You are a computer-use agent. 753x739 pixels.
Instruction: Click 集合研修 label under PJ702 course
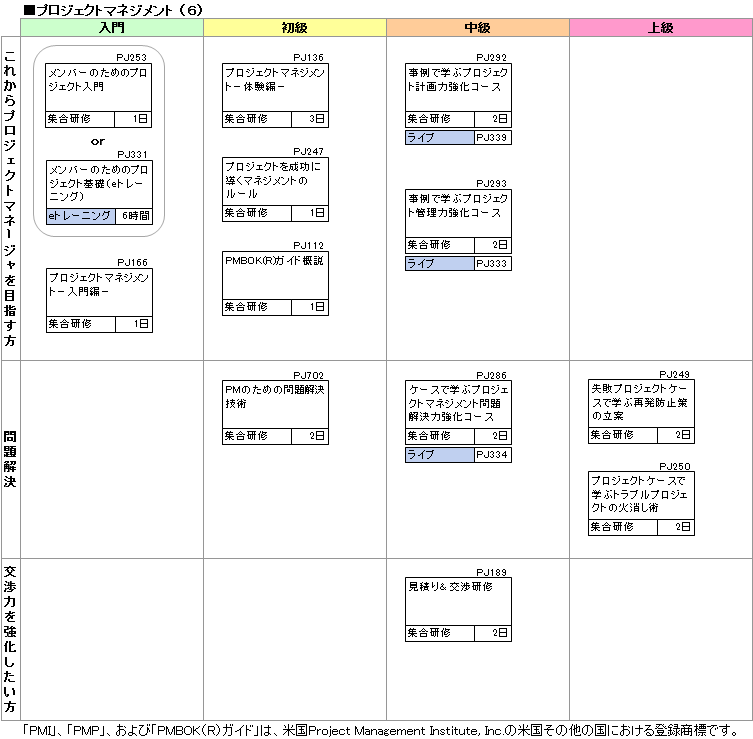[x=256, y=436]
